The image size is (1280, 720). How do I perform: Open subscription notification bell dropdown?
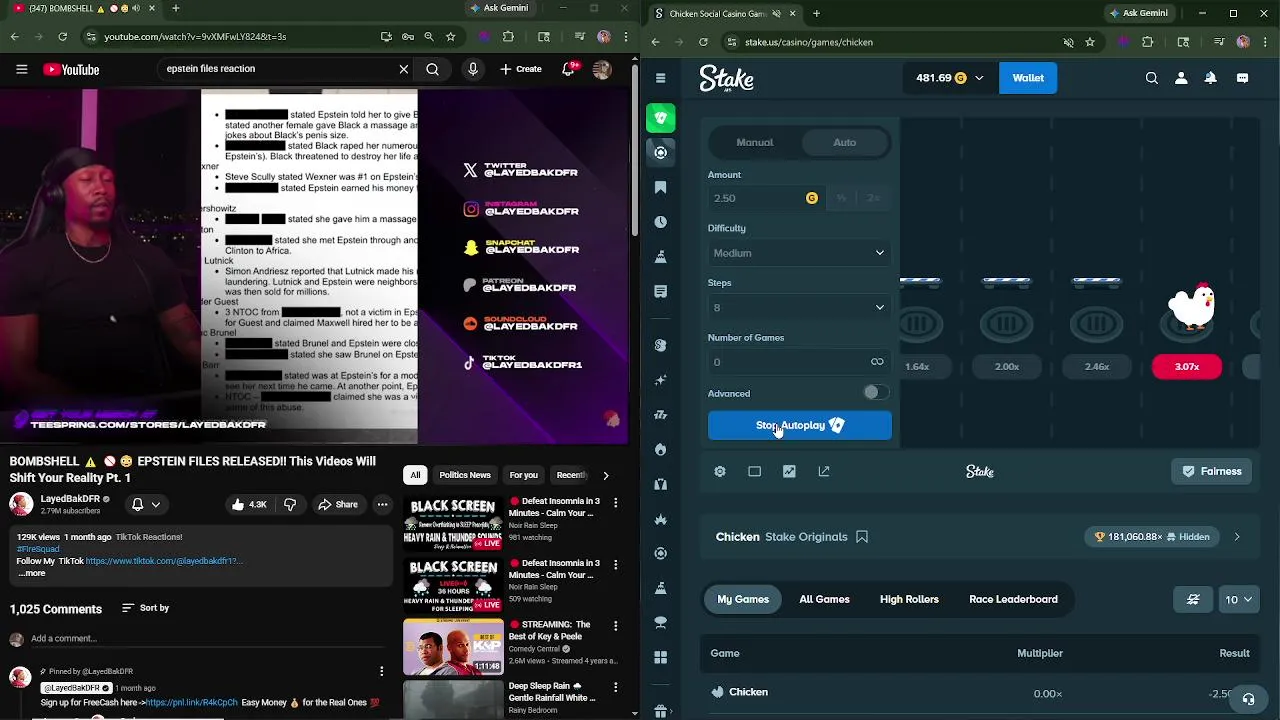click(145, 504)
